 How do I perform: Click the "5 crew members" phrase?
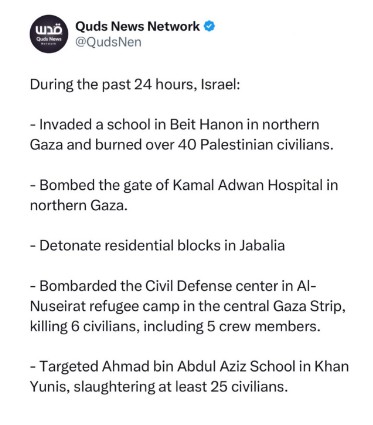(263, 326)
